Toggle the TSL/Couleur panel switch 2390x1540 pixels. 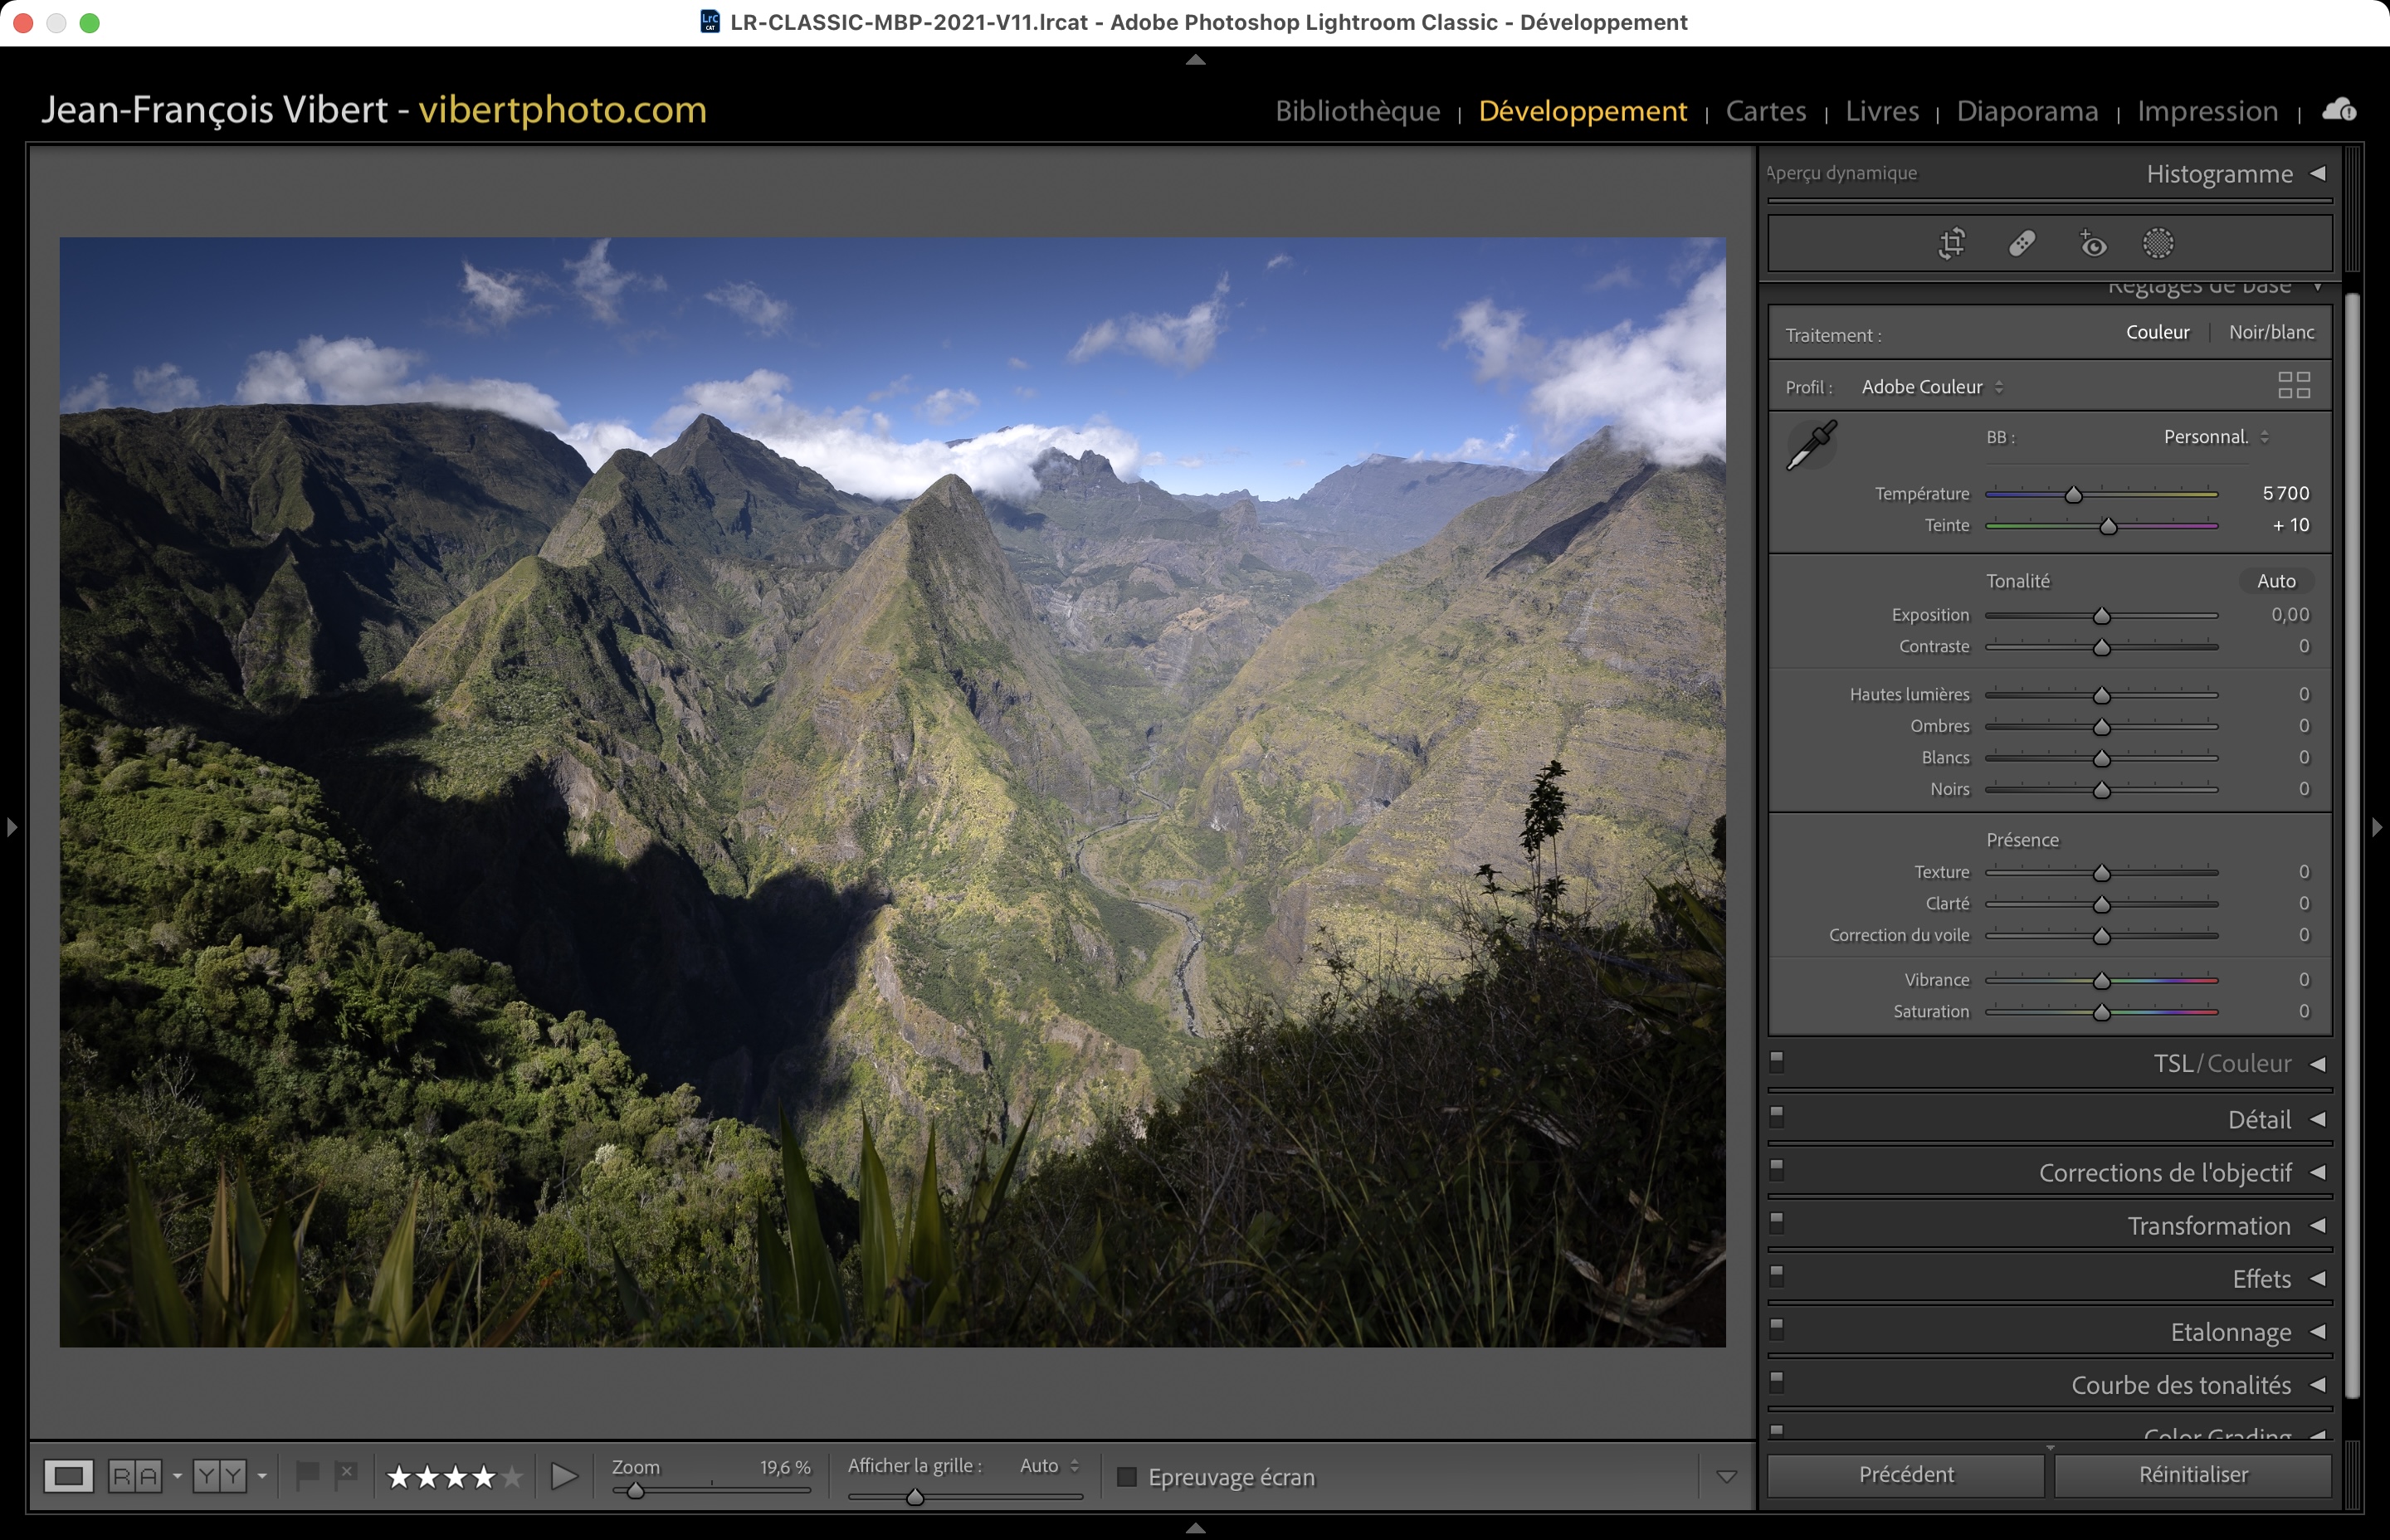[1777, 1060]
